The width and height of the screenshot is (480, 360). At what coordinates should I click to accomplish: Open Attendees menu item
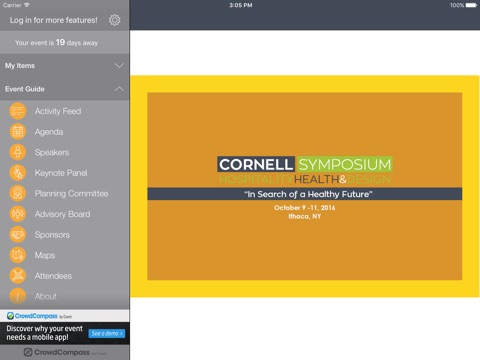point(65,276)
